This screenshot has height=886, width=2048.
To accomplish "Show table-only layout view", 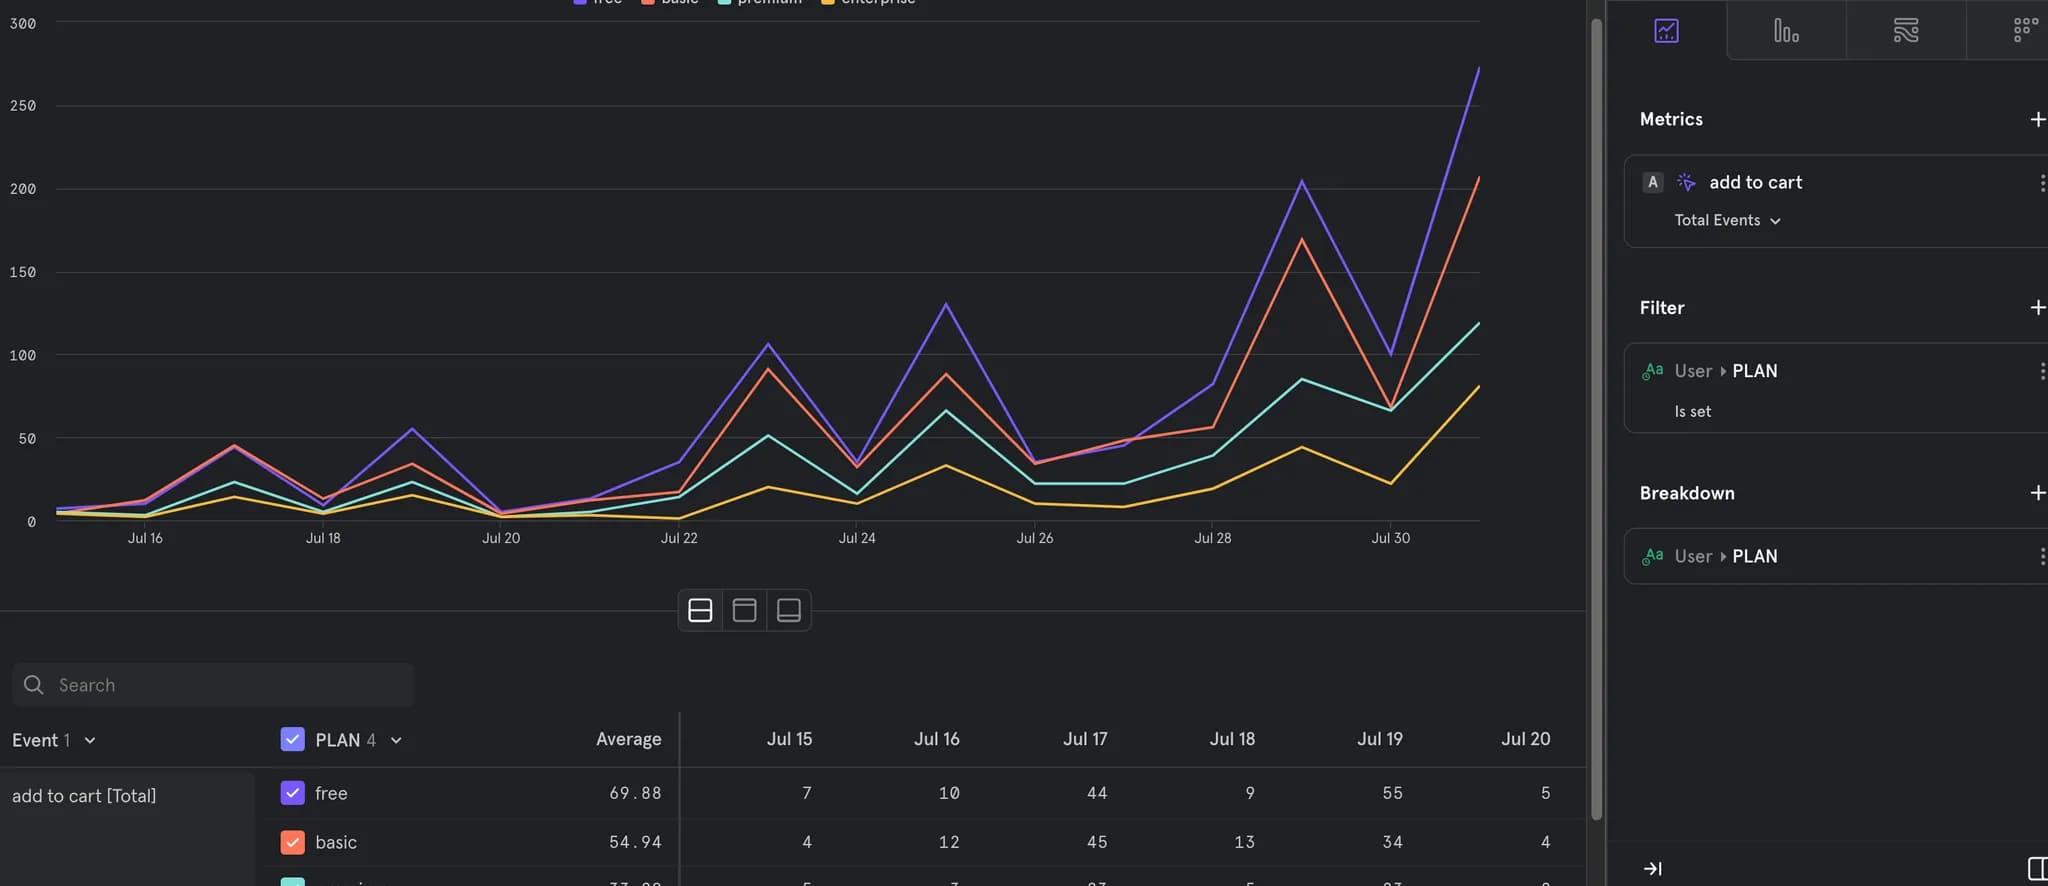I will (x=788, y=610).
